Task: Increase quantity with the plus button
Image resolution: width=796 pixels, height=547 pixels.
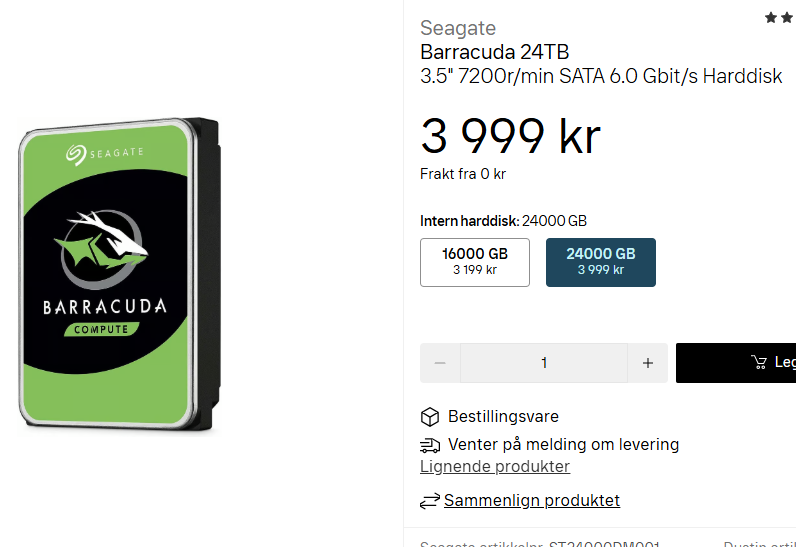Action: coord(648,363)
